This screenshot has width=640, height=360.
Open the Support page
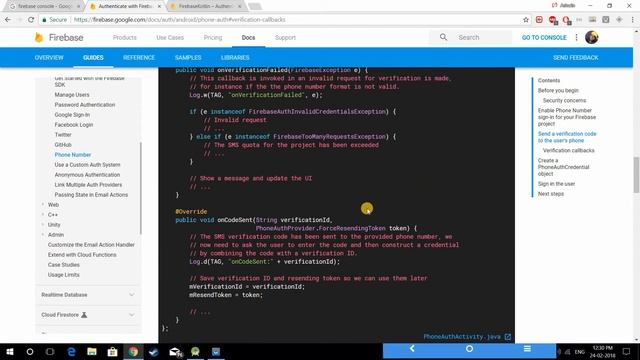285,38
